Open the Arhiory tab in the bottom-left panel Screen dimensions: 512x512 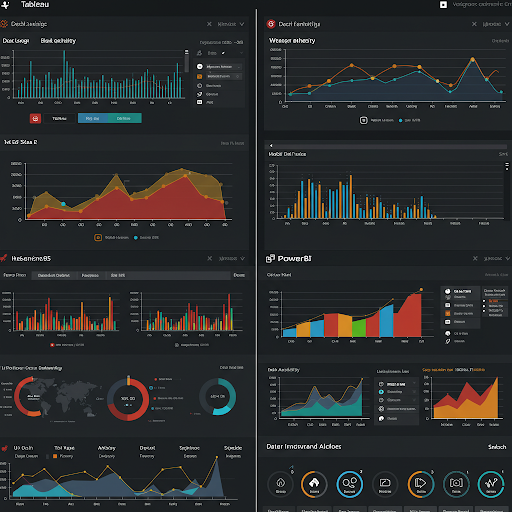[x=107, y=448]
